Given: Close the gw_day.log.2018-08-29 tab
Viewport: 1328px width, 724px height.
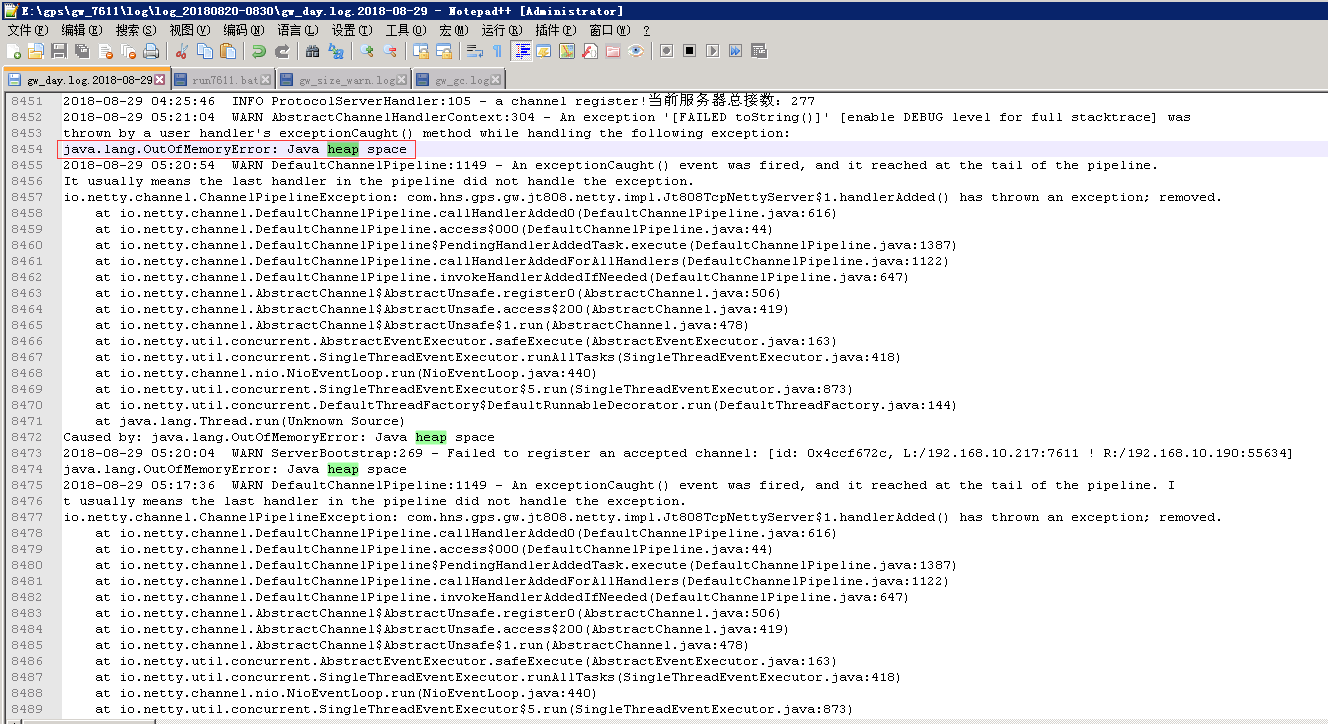Looking at the screenshot, I should 158,79.
